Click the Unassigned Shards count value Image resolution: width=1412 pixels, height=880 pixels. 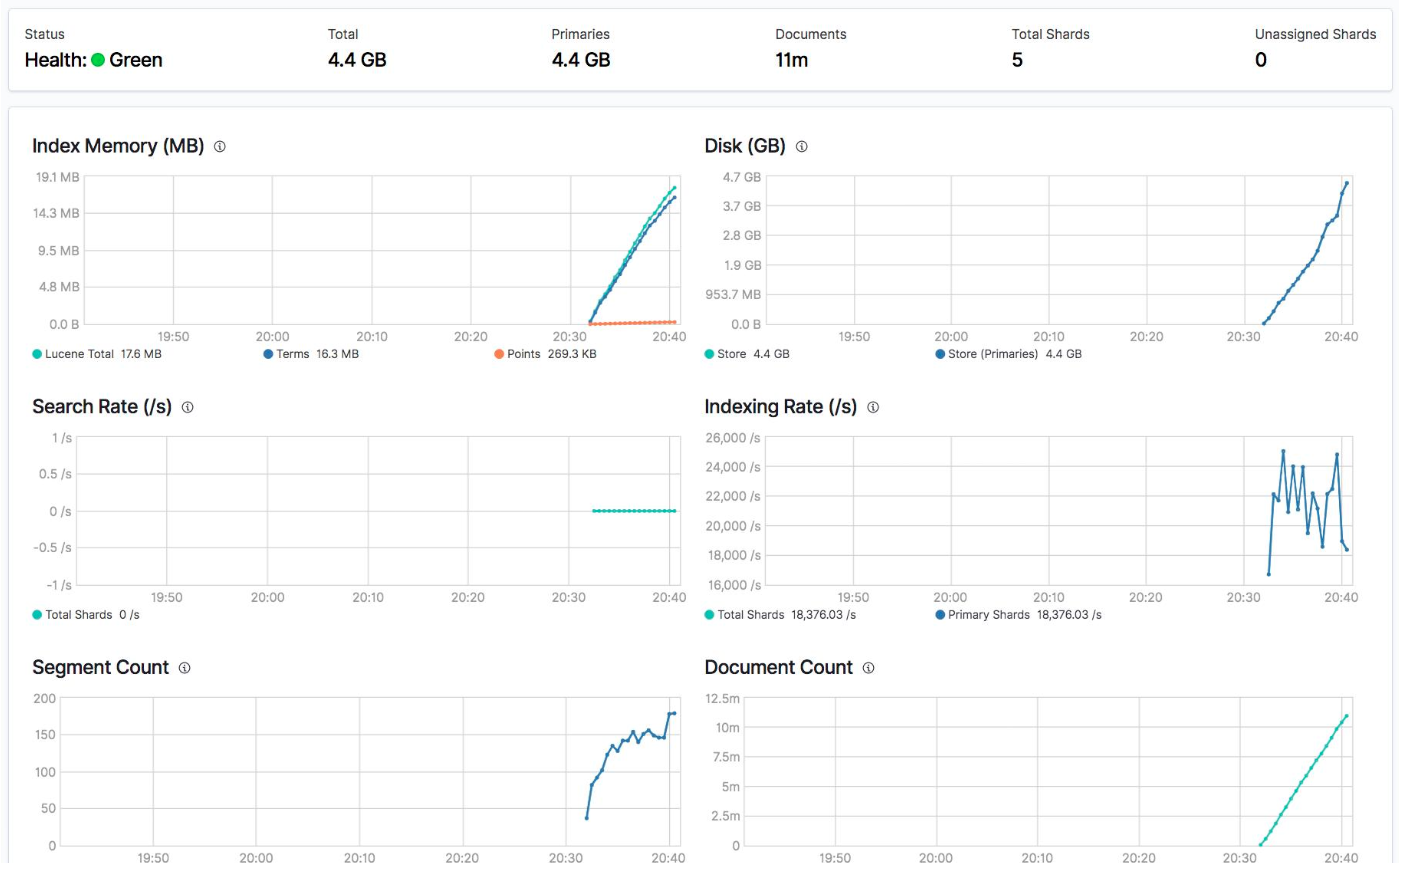tap(1261, 60)
